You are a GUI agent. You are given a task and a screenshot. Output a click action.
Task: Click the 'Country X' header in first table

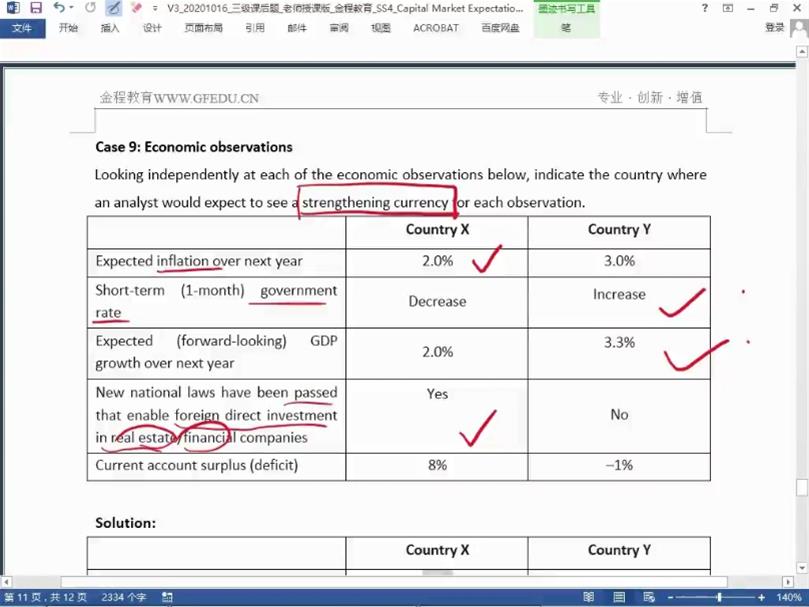click(437, 230)
